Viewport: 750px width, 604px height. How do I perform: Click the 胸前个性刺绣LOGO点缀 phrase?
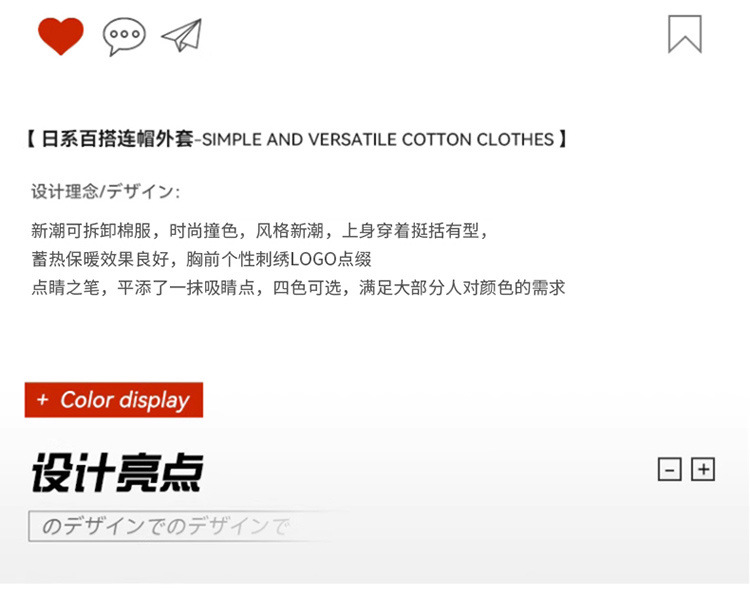point(279,259)
